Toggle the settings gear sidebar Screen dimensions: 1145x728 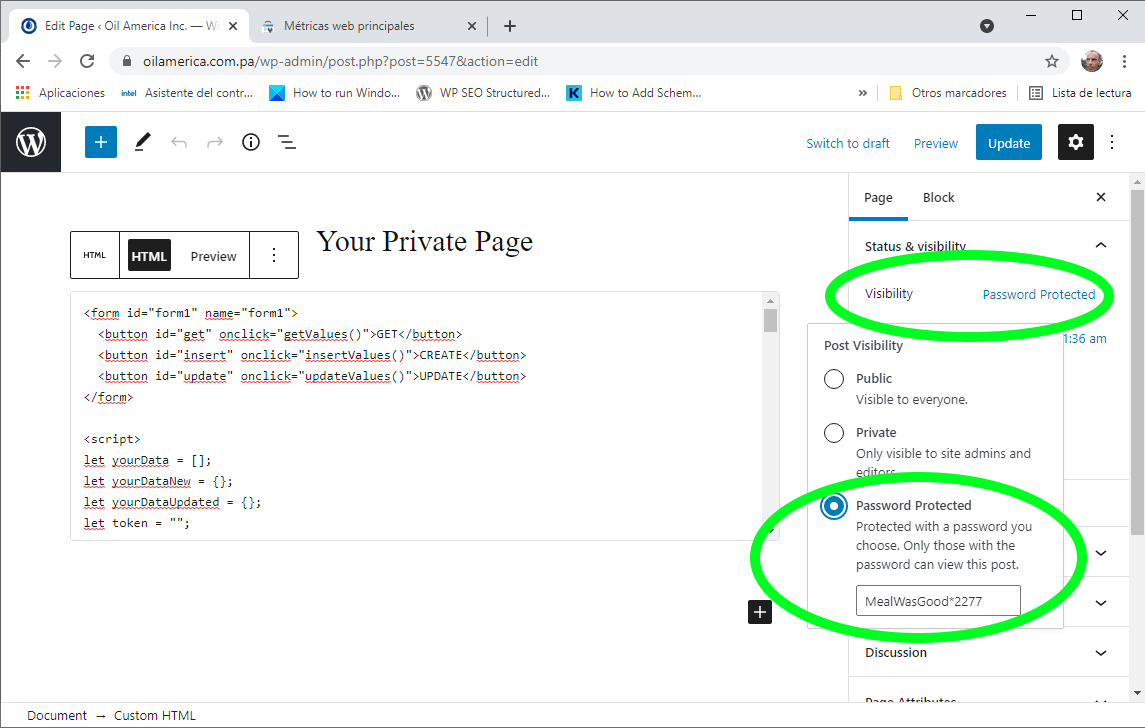pos(1076,142)
